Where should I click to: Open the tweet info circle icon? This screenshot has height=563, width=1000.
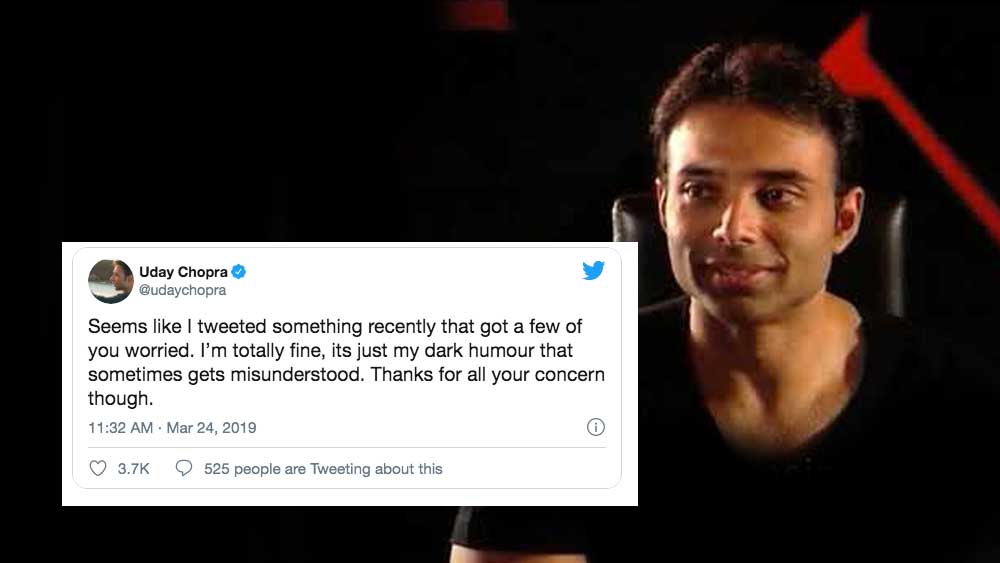point(595,427)
